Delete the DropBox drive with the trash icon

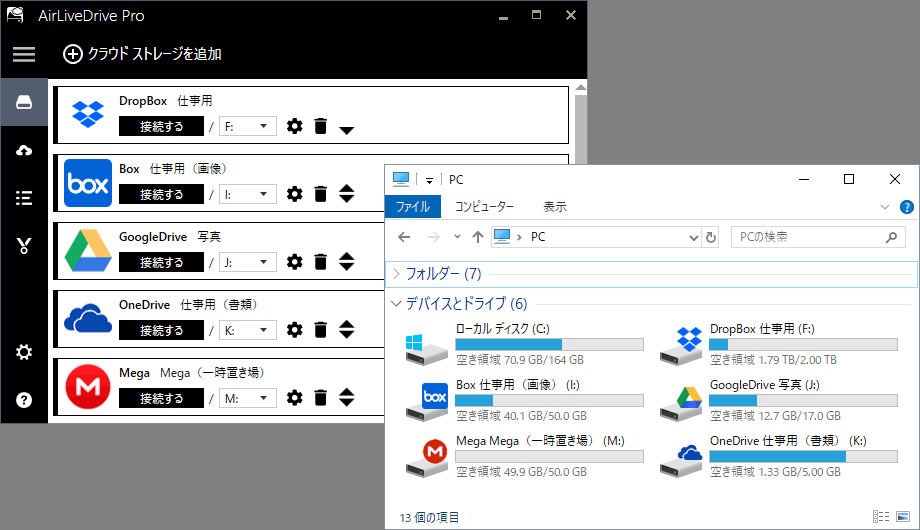coord(320,126)
